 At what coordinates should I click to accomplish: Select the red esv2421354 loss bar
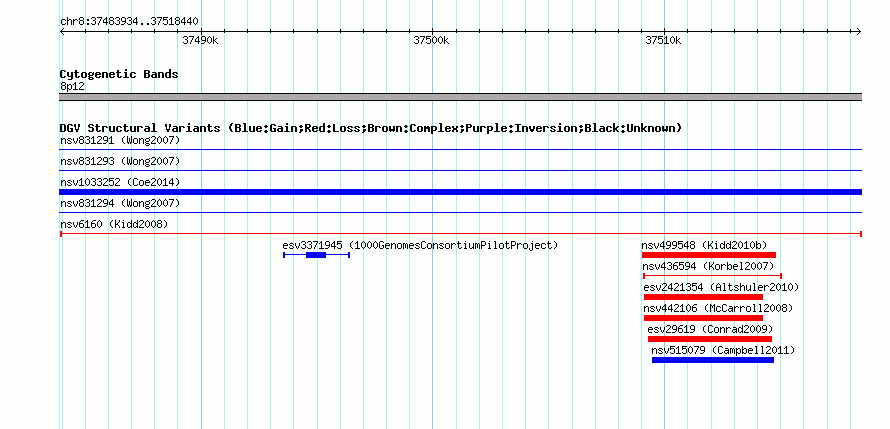[703, 297]
